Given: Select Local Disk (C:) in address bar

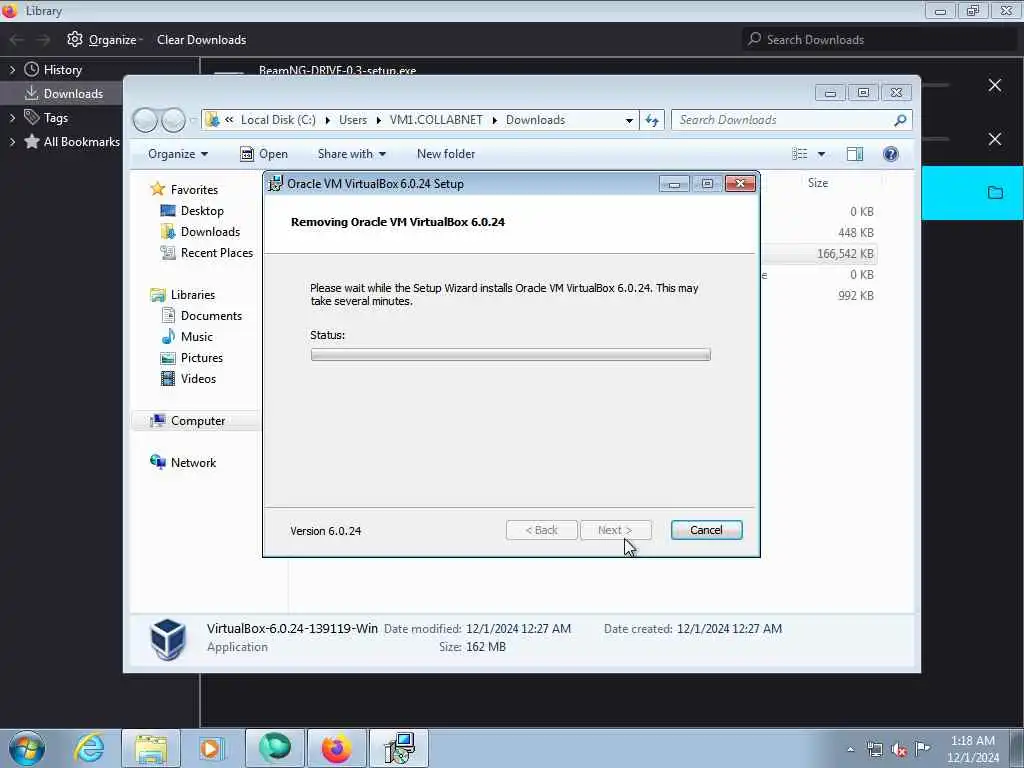Looking at the screenshot, I should (278, 120).
